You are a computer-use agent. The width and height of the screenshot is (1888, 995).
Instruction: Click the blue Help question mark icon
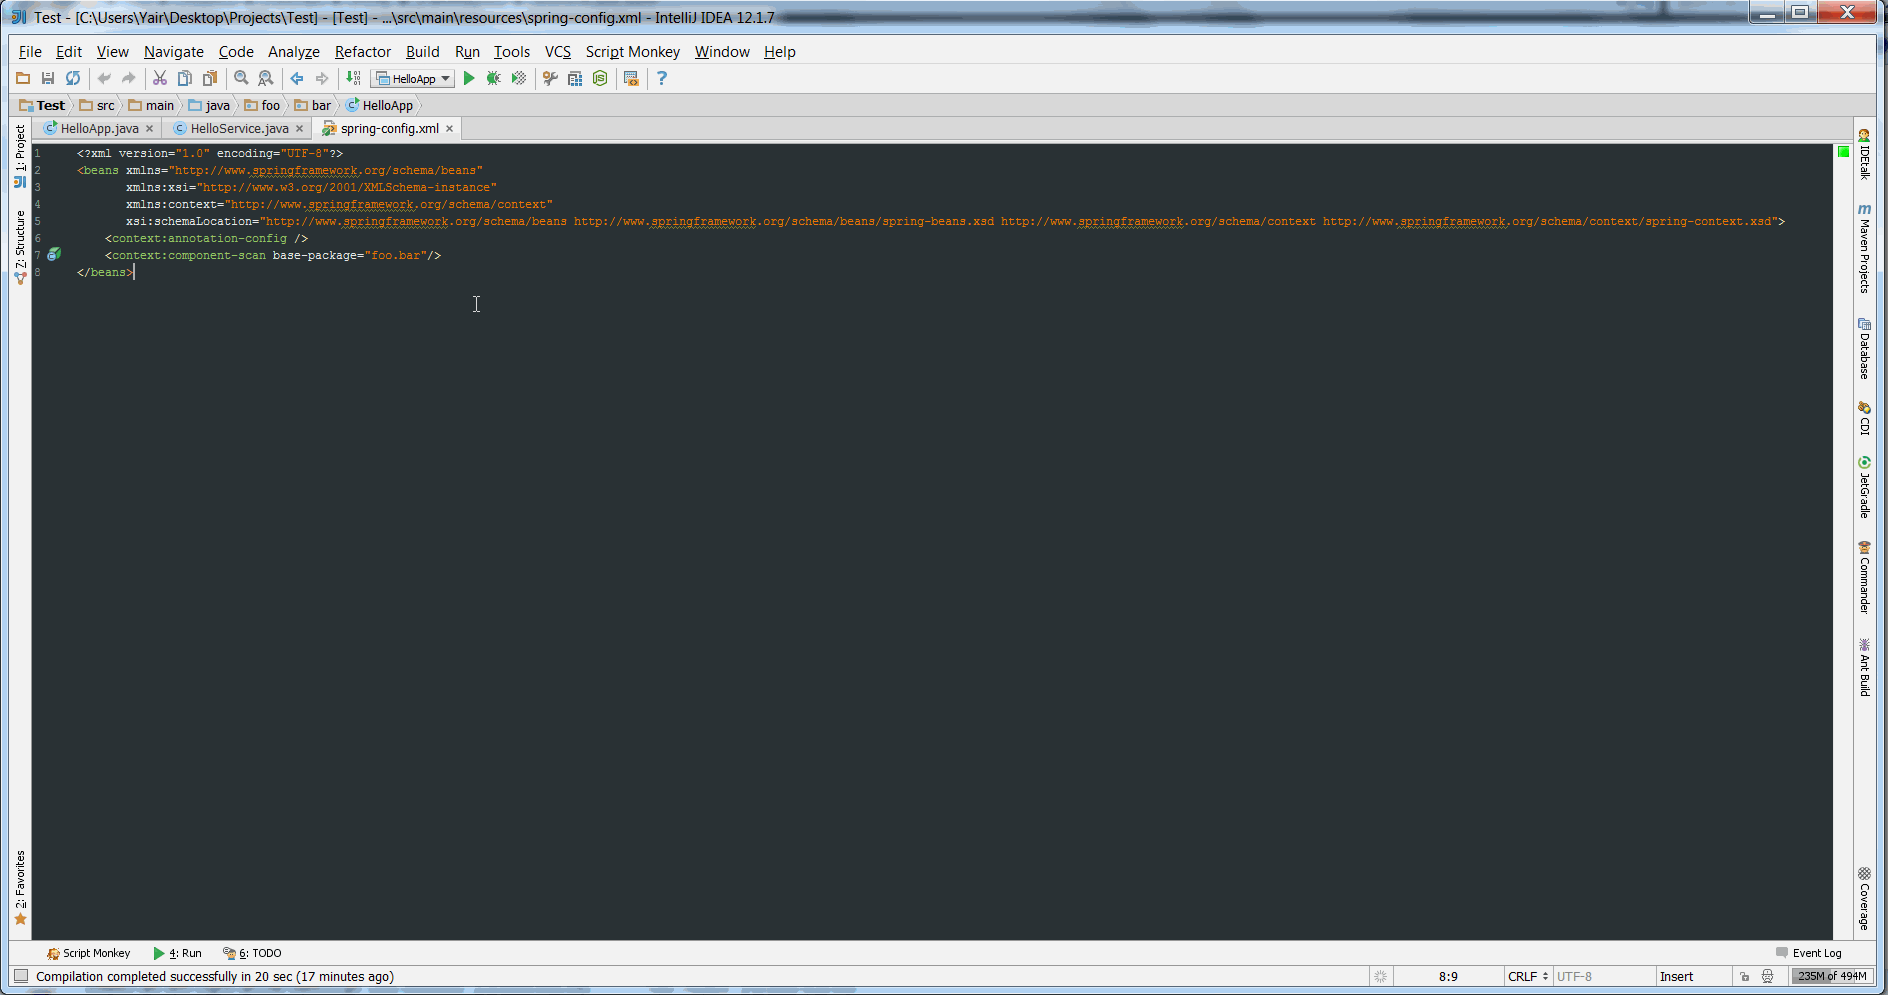point(661,79)
